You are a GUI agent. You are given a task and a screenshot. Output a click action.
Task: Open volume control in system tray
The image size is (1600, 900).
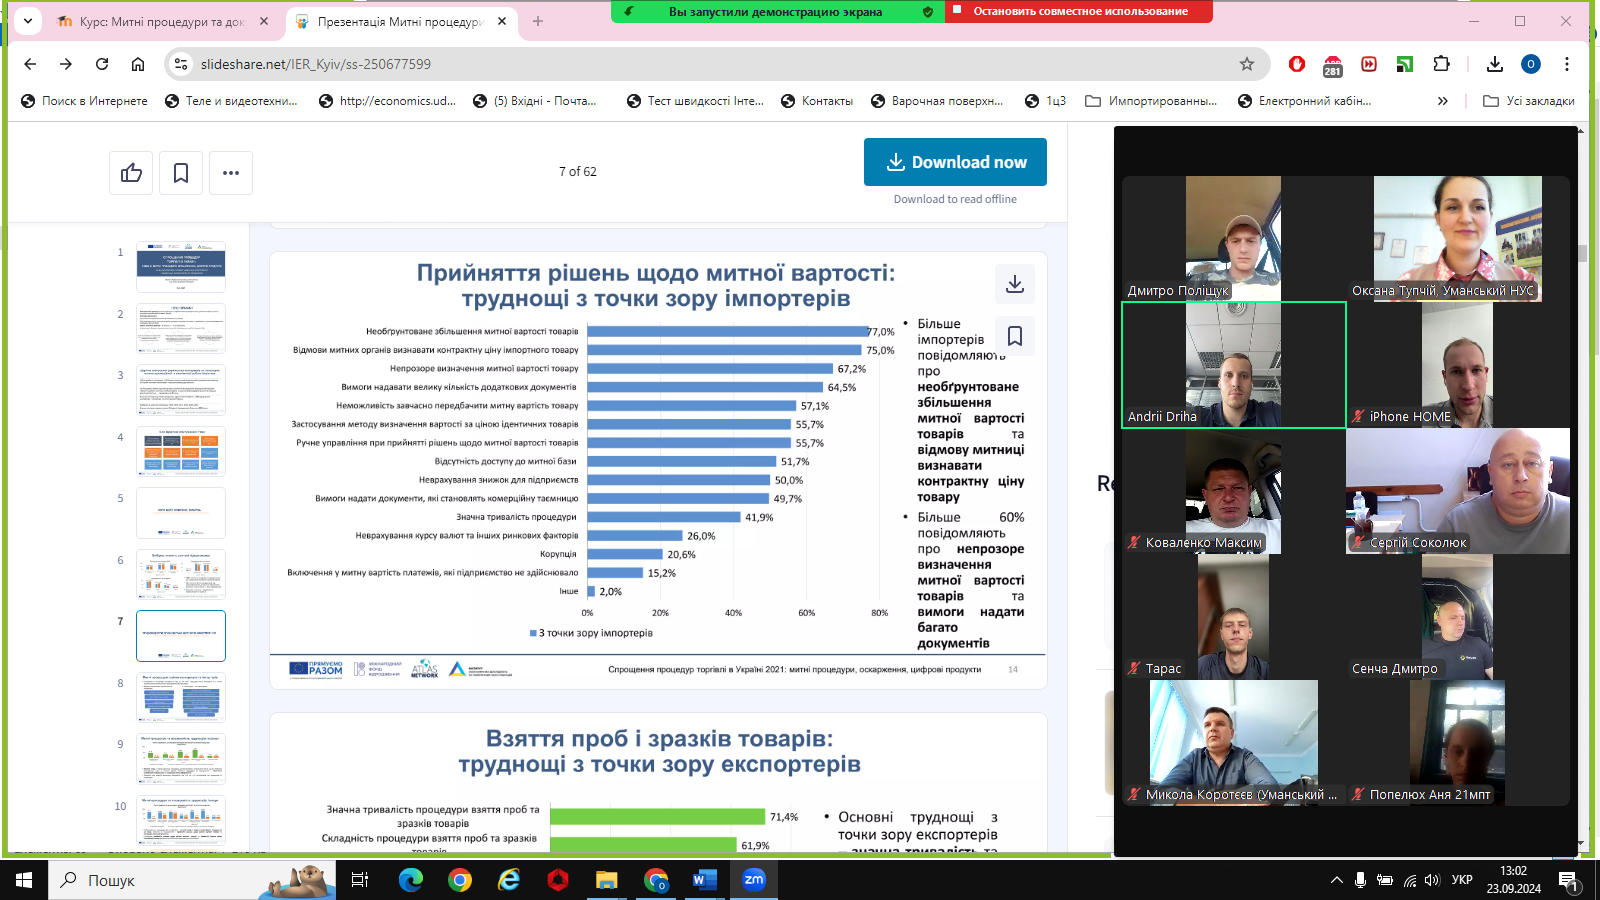tap(1432, 880)
